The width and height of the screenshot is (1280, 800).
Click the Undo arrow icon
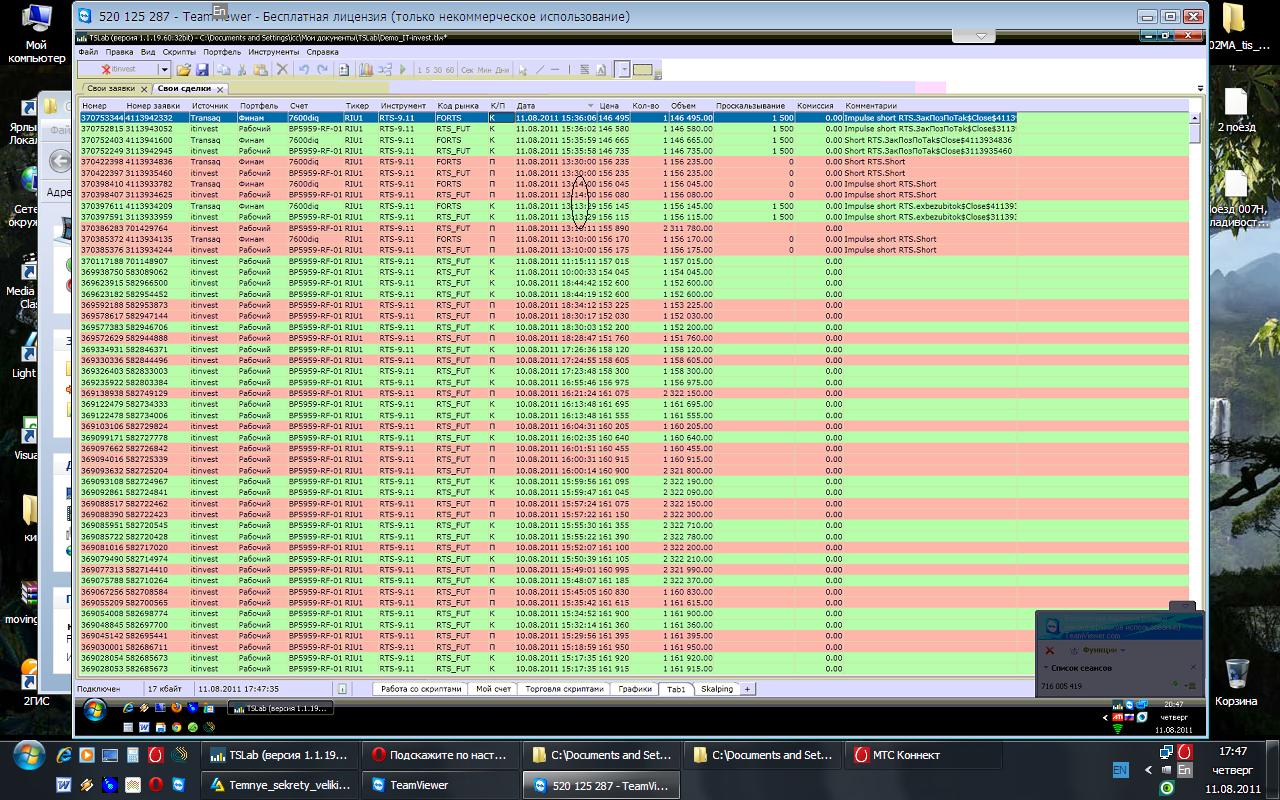[x=303, y=70]
